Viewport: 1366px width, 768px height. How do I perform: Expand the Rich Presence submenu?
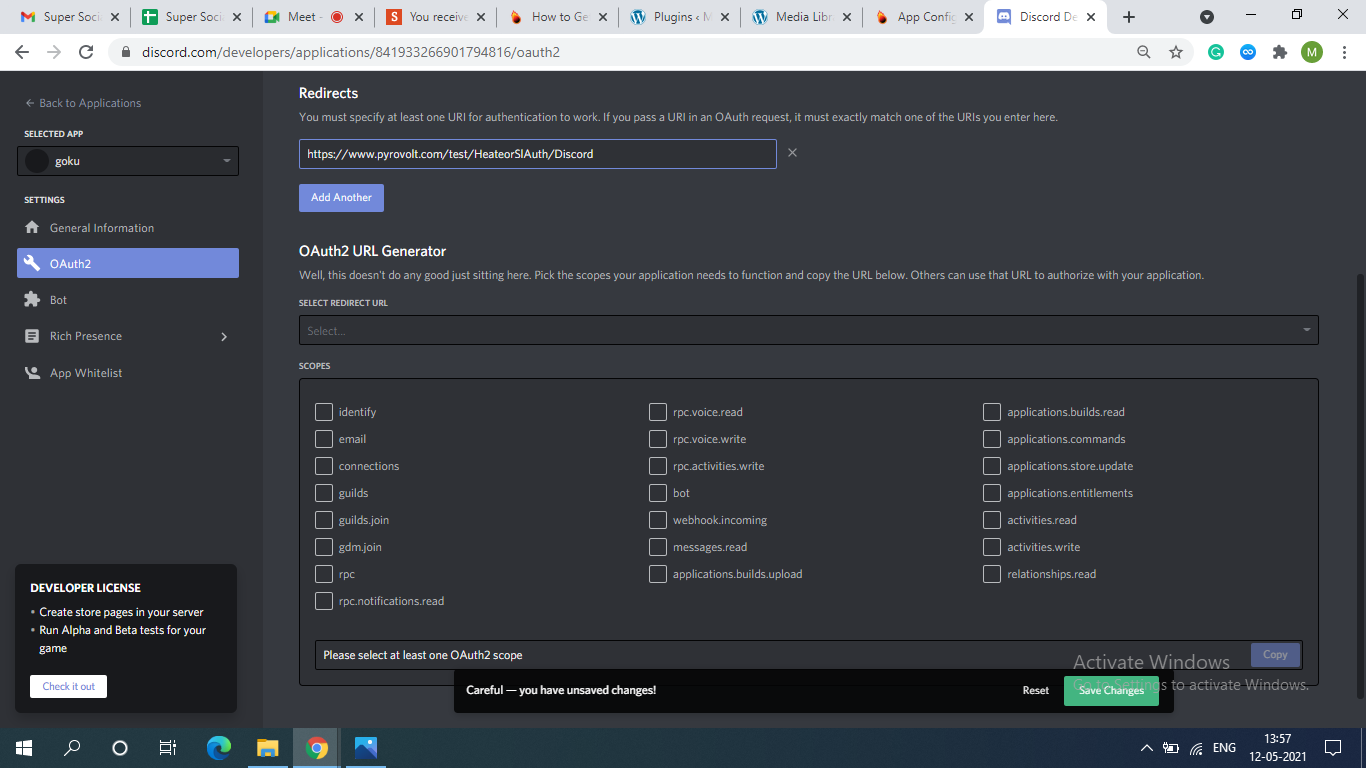pos(224,337)
